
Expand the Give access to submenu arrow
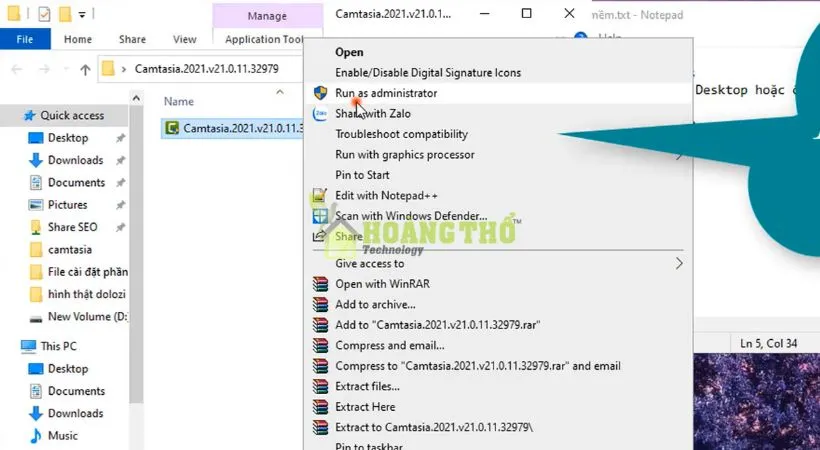679,263
